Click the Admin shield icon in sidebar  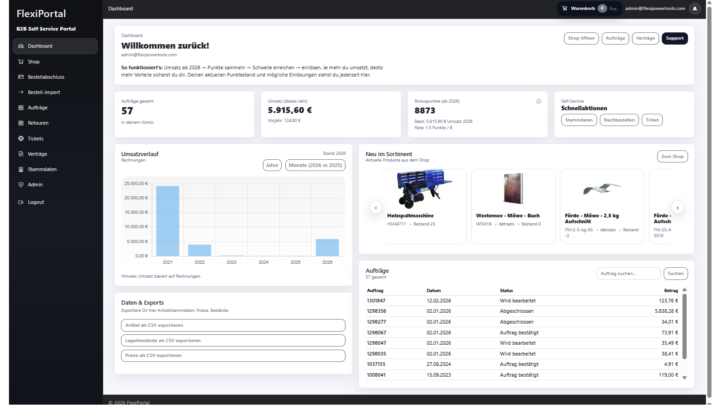point(21,184)
